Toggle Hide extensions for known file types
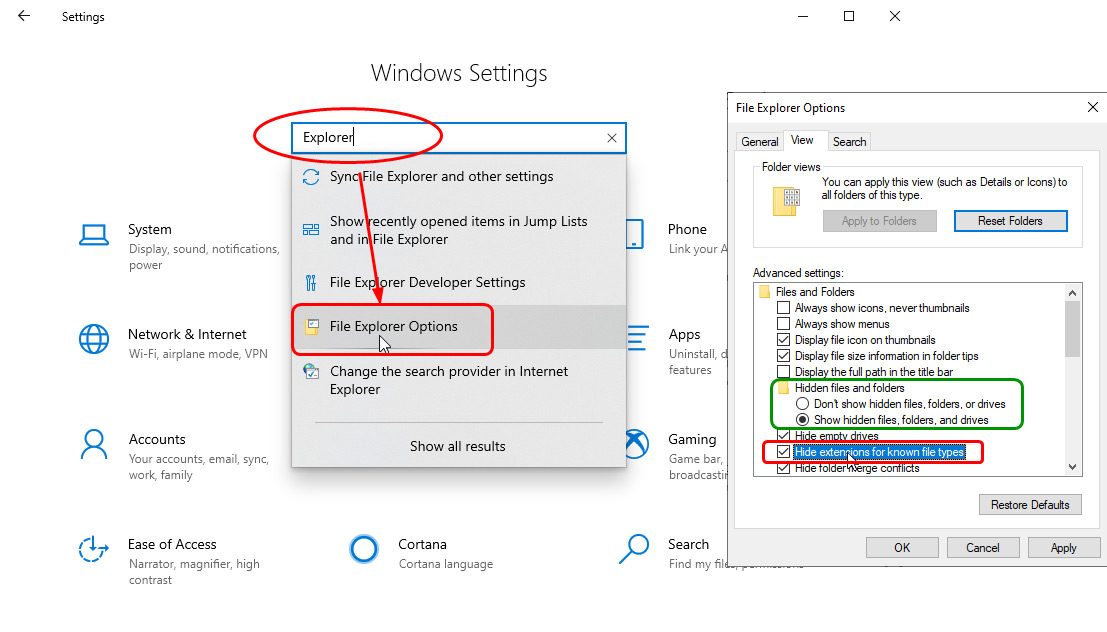1107x632 pixels. click(784, 452)
